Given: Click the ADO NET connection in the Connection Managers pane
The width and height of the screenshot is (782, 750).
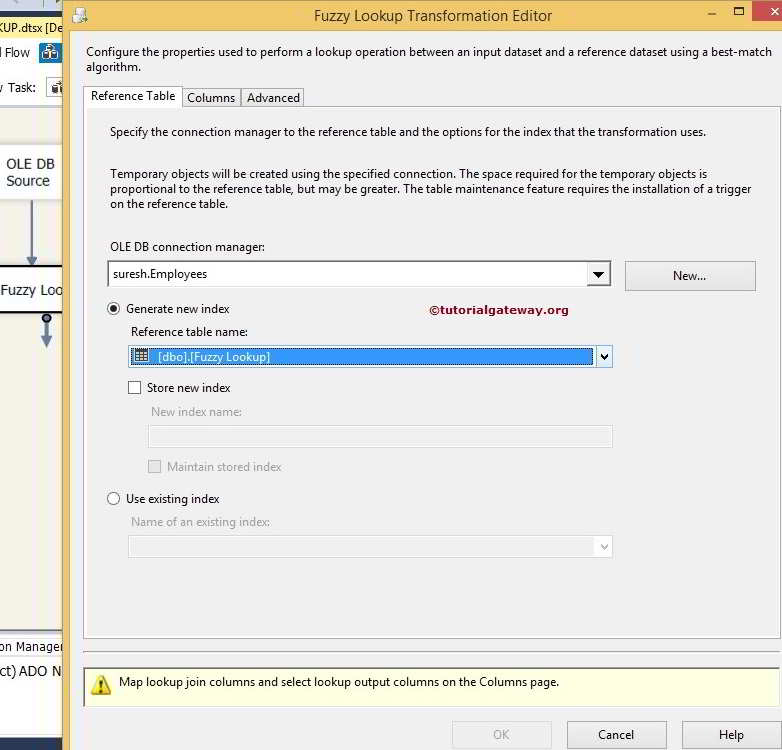Looking at the screenshot, I should (30, 671).
